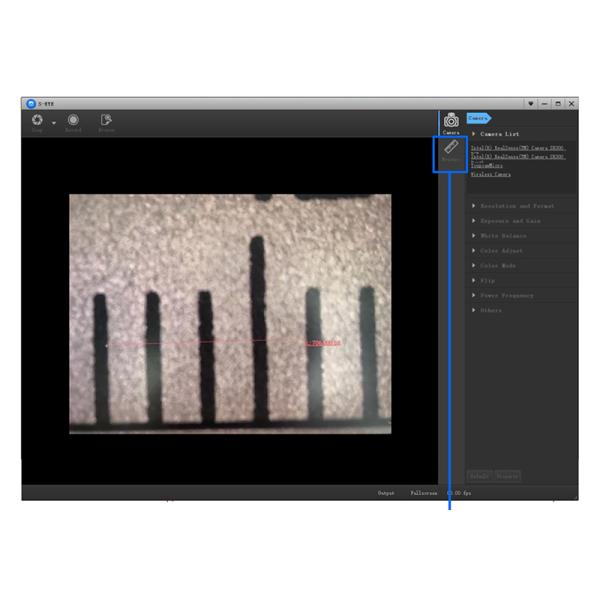
Task: Open the Snap options dropdown arrow
Action: tap(53, 123)
